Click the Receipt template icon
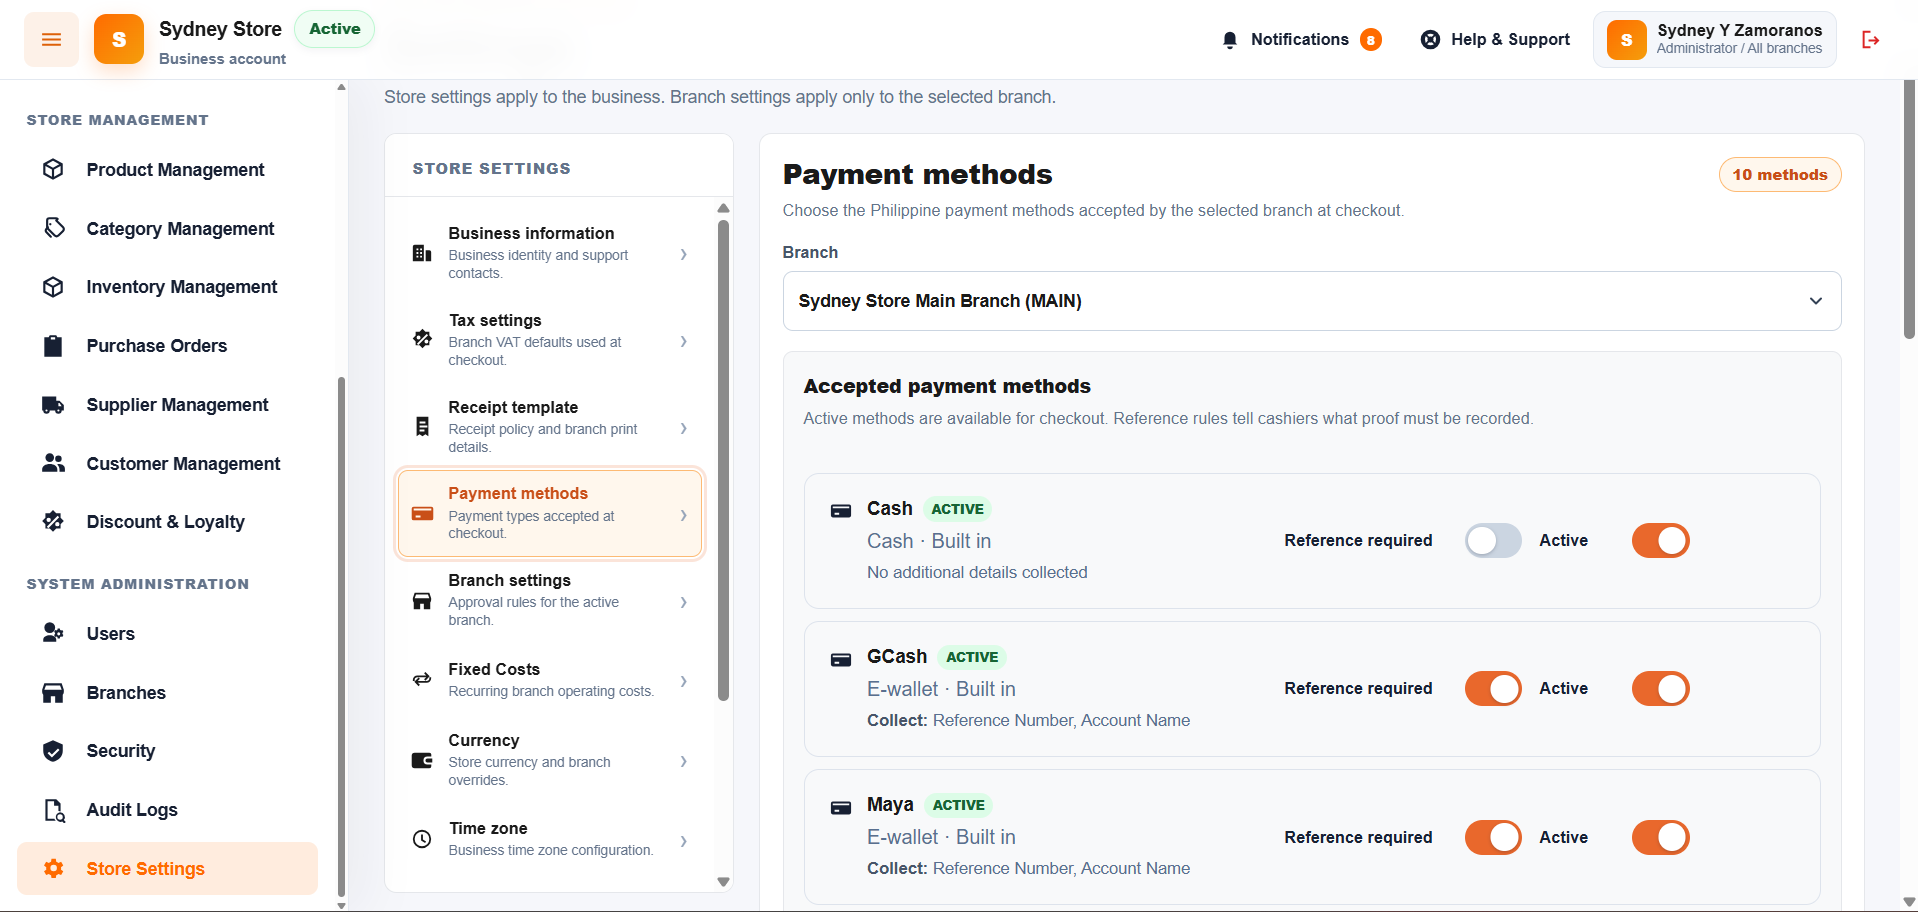This screenshot has width=1918, height=912. [422, 427]
